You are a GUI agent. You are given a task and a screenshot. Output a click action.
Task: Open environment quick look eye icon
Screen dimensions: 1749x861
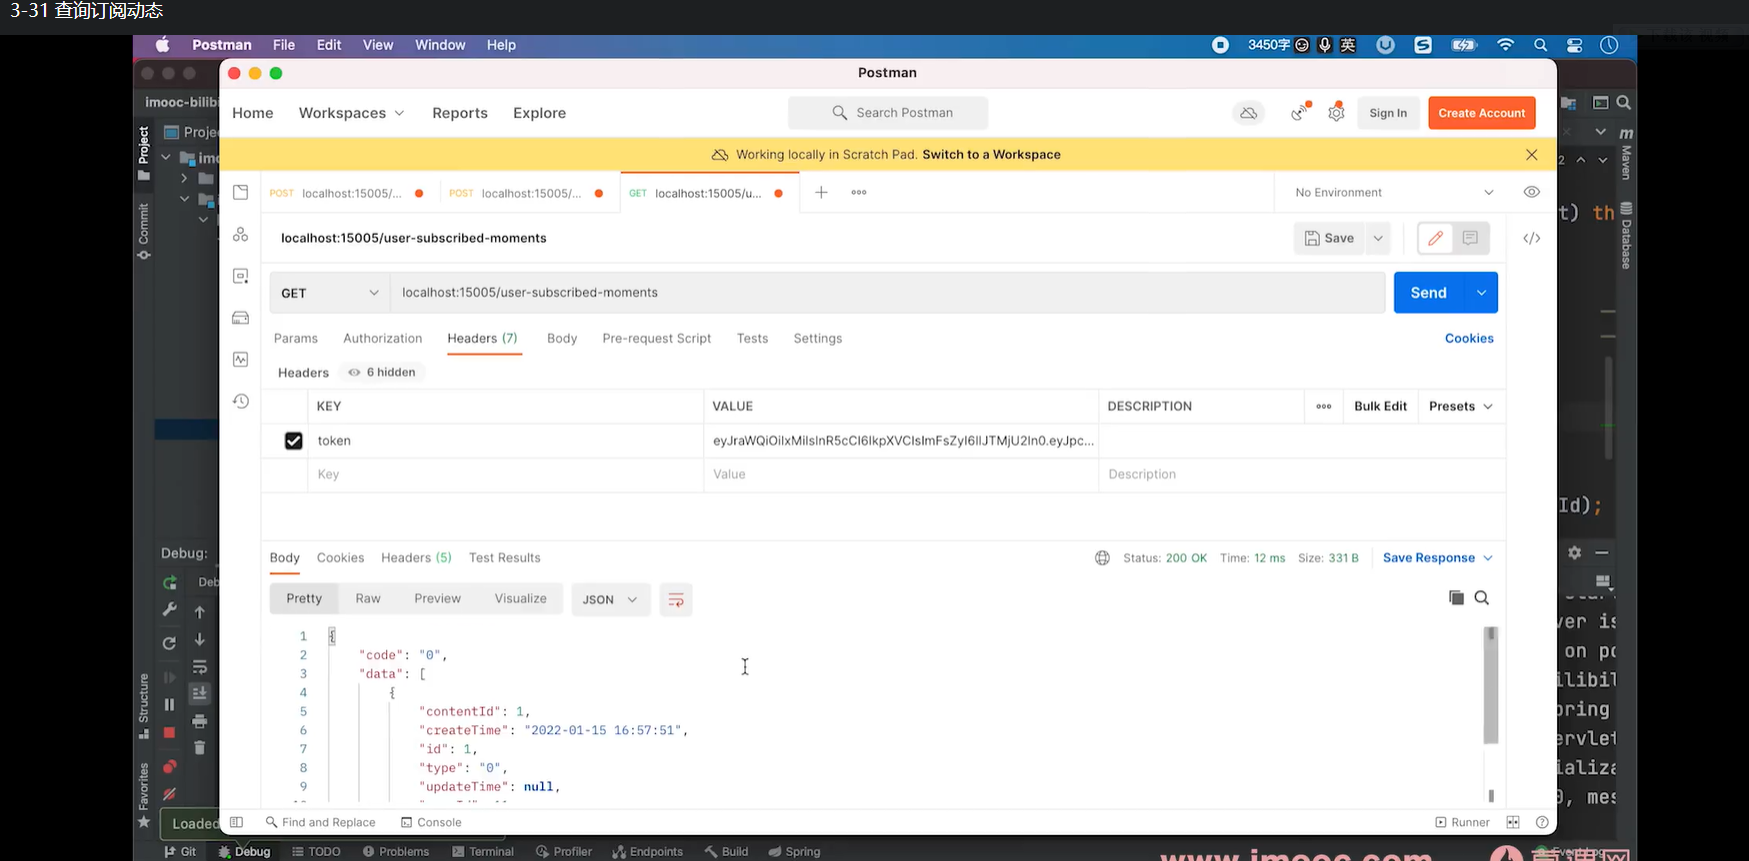1532,192
